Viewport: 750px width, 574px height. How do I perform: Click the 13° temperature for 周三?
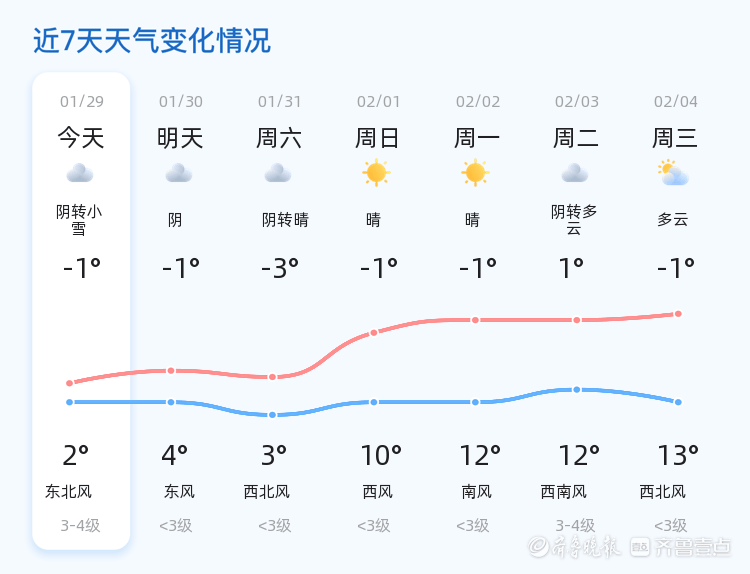(x=677, y=456)
